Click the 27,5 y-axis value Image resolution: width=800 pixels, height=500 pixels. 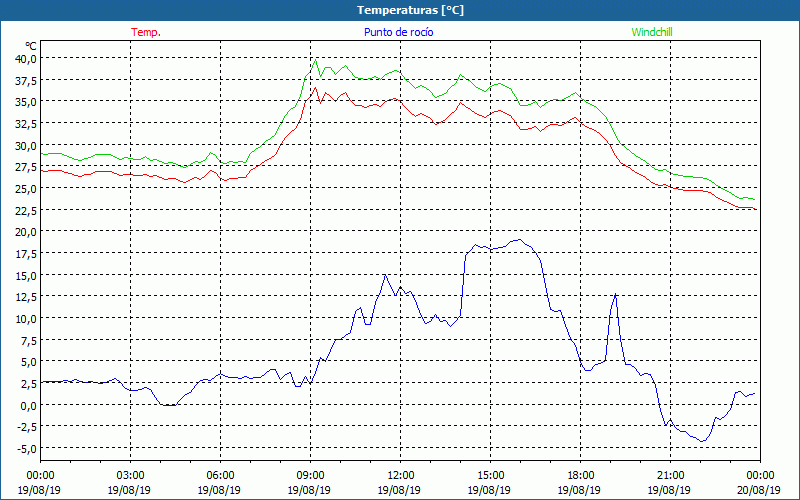26,166
